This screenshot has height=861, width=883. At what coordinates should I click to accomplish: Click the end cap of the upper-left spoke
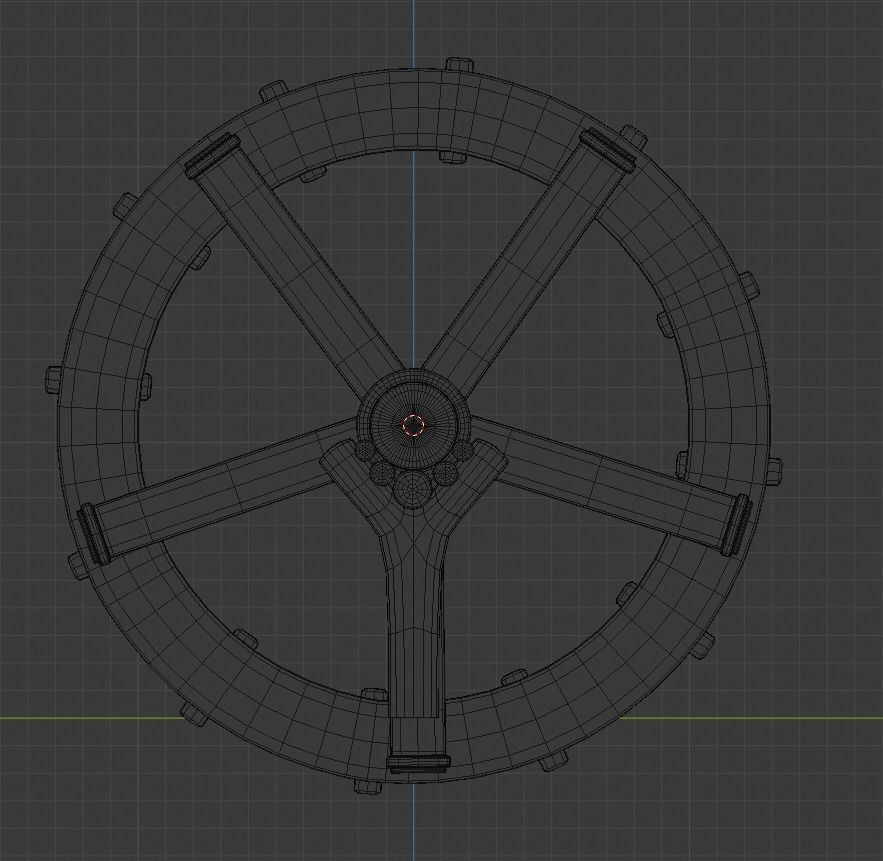[x=212, y=155]
